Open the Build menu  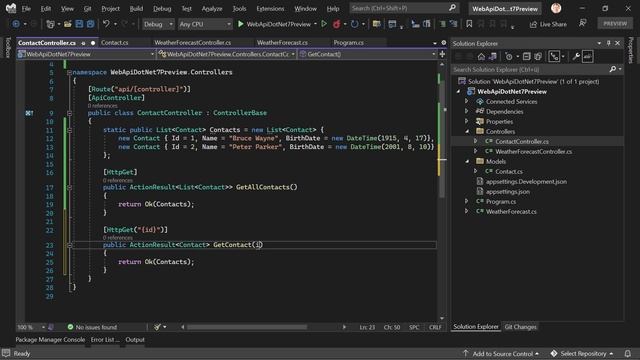(x=136, y=8)
